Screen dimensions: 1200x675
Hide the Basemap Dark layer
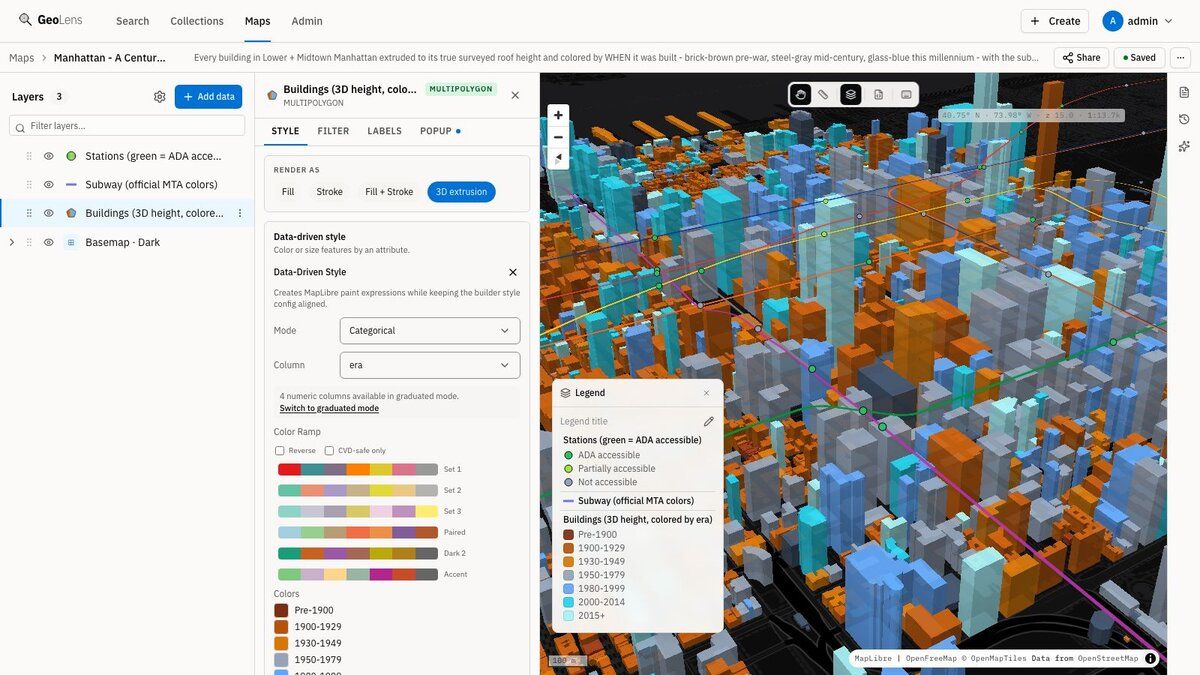pyautogui.click(x=48, y=242)
